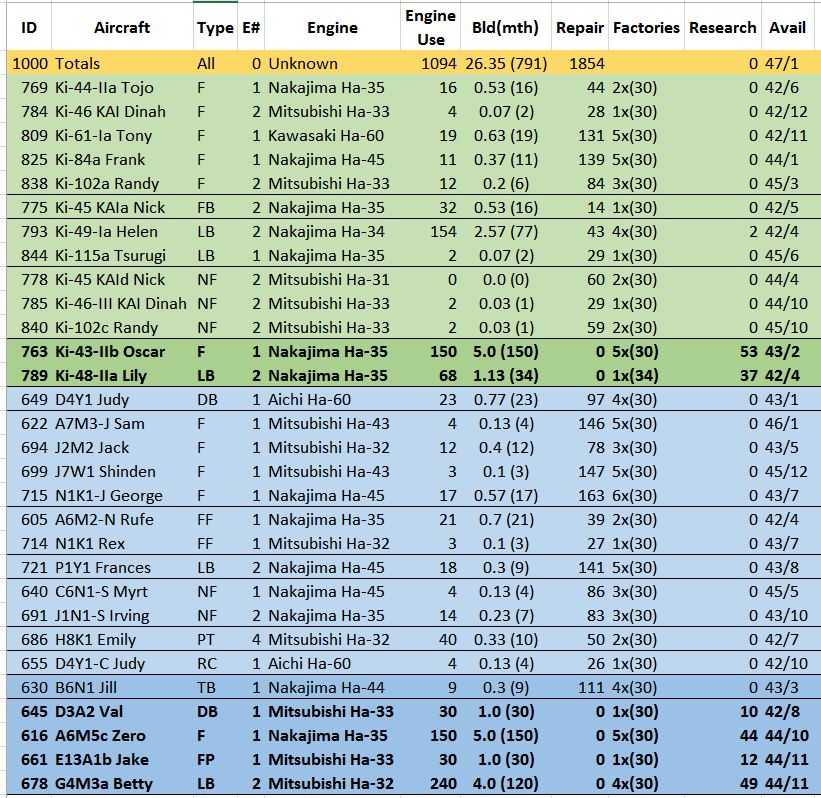Click the Ki-49-Ia Helen cell
The image size is (821, 798).
coord(123,231)
